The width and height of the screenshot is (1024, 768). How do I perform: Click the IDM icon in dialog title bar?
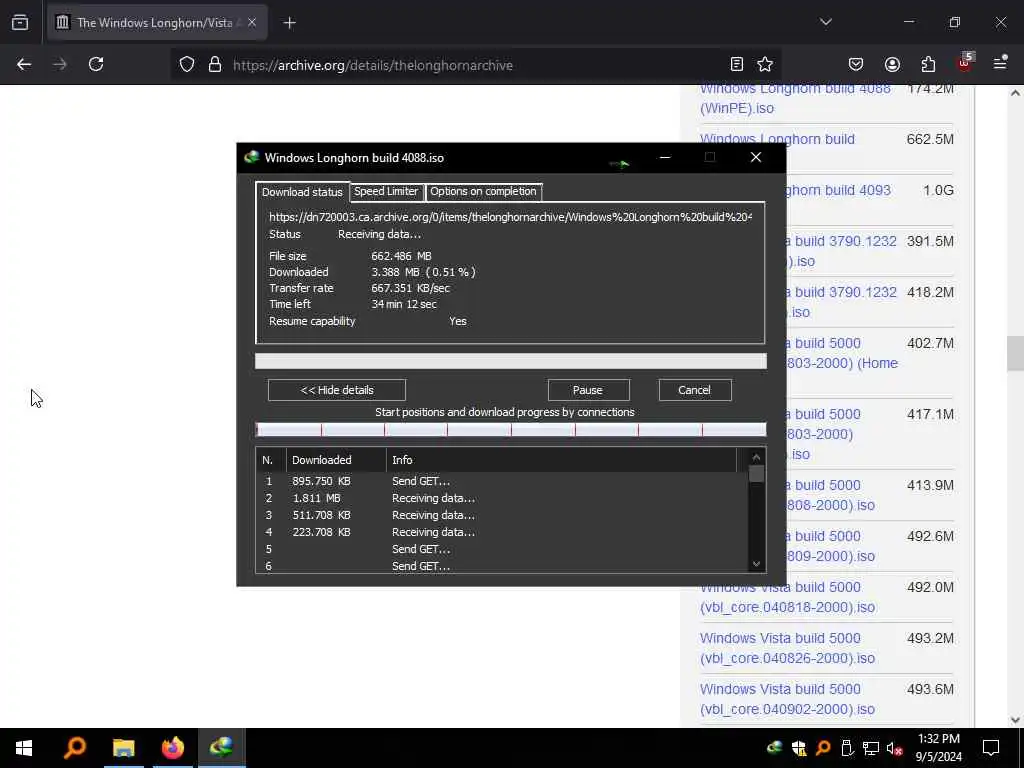click(251, 157)
